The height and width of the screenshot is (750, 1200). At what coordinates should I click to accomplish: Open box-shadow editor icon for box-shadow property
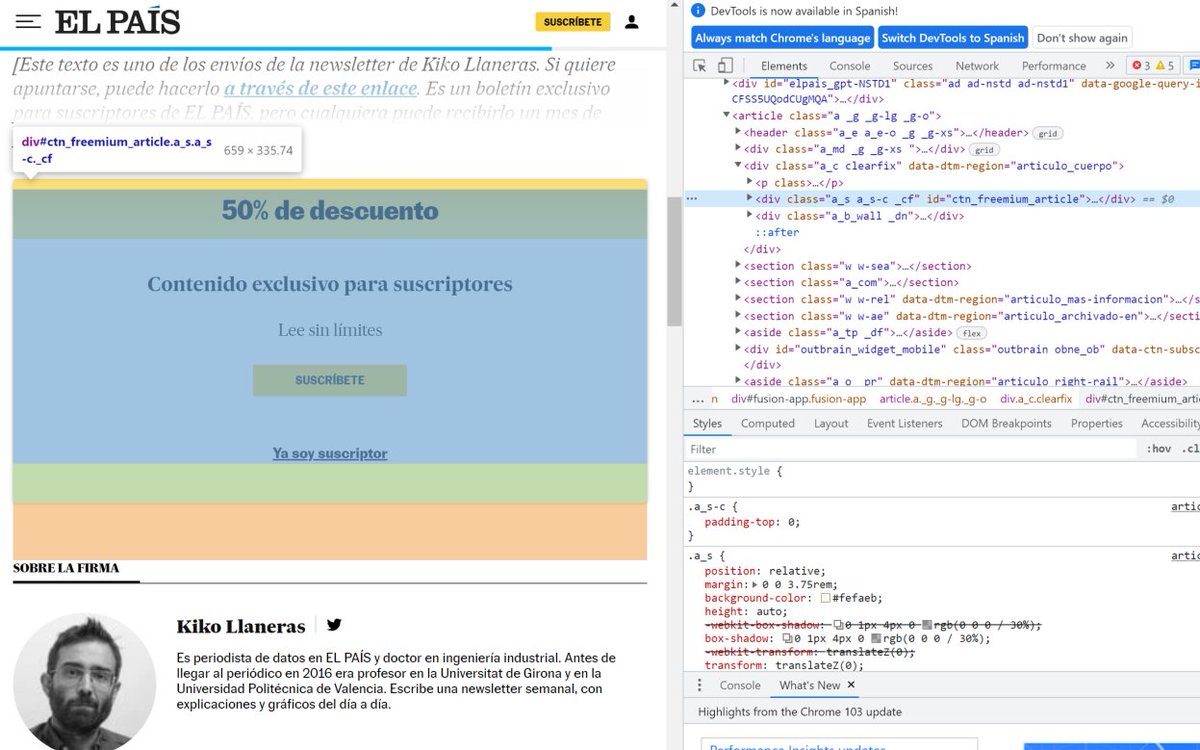click(x=788, y=638)
